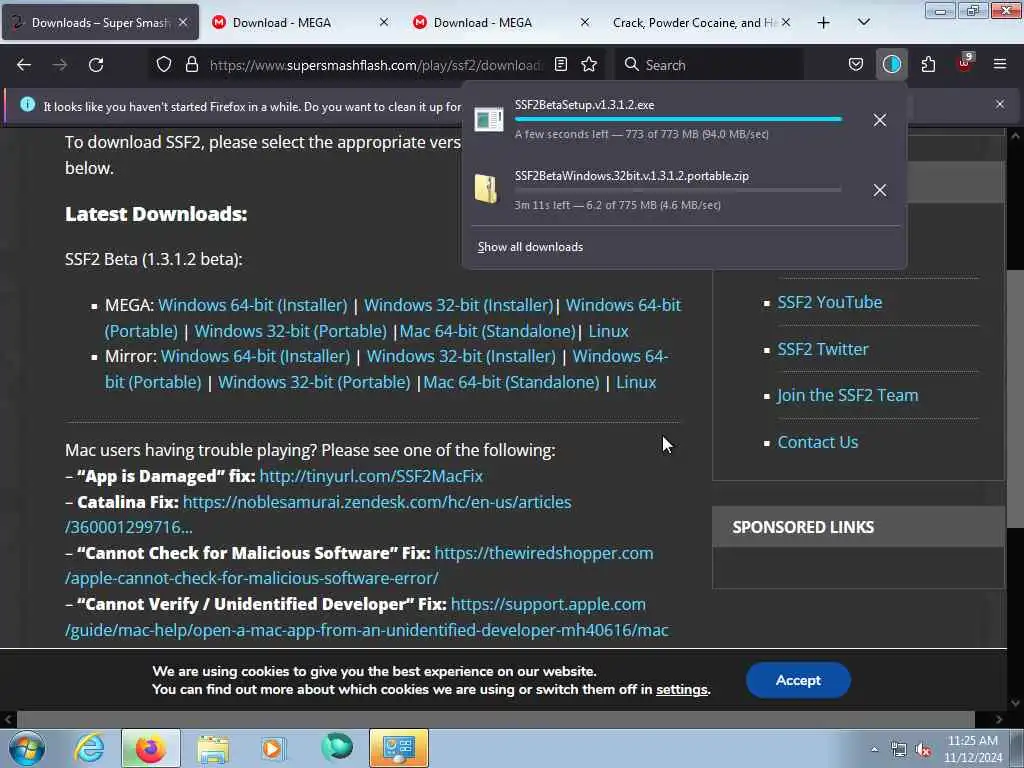Accept the cookies banner
This screenshot has height=768, width=1024.
pyautogui.click(x=798, y=680)
